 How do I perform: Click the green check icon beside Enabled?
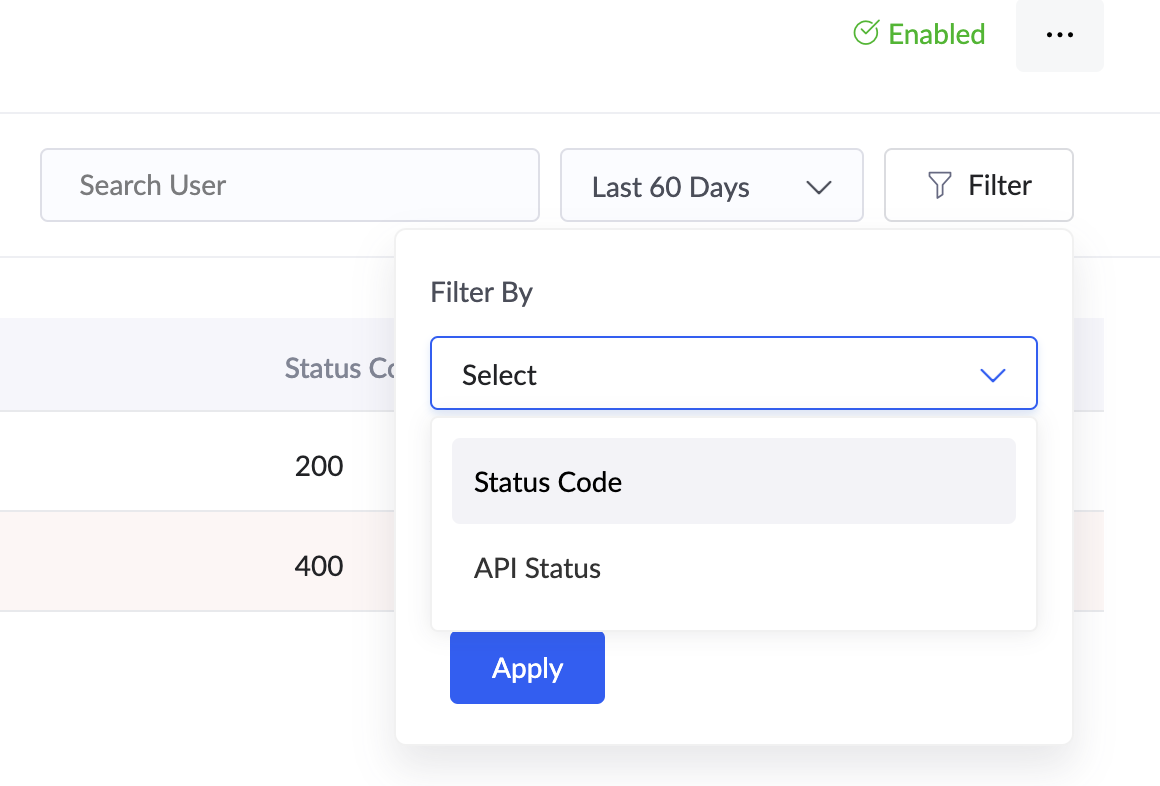[866, 34]
